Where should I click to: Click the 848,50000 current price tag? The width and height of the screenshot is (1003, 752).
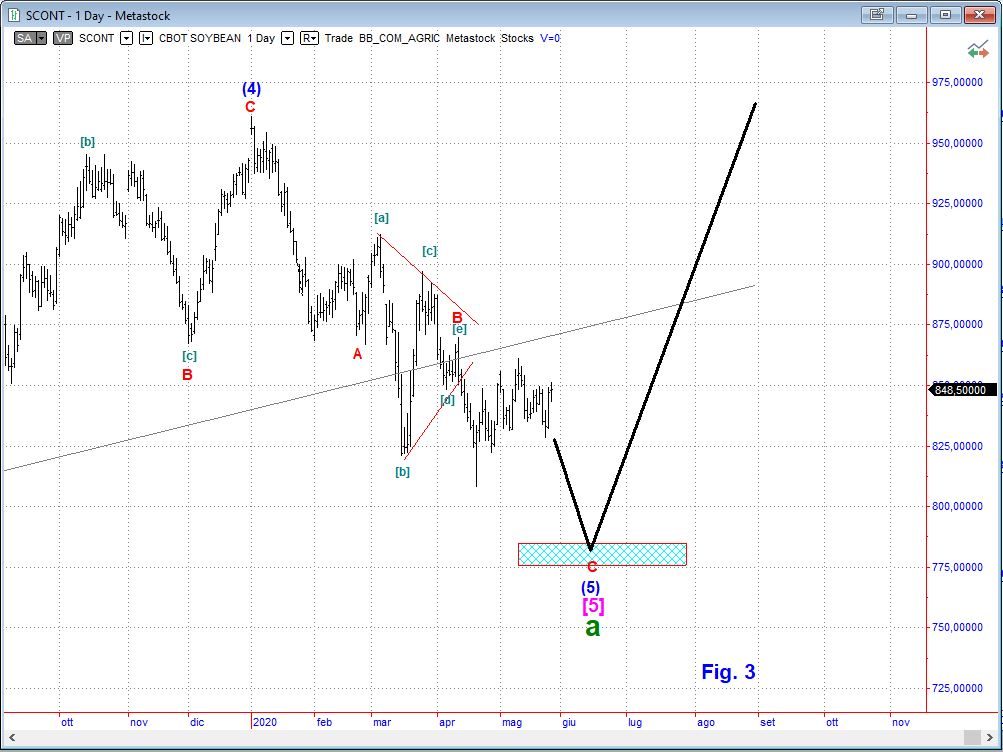click(959, 390)
